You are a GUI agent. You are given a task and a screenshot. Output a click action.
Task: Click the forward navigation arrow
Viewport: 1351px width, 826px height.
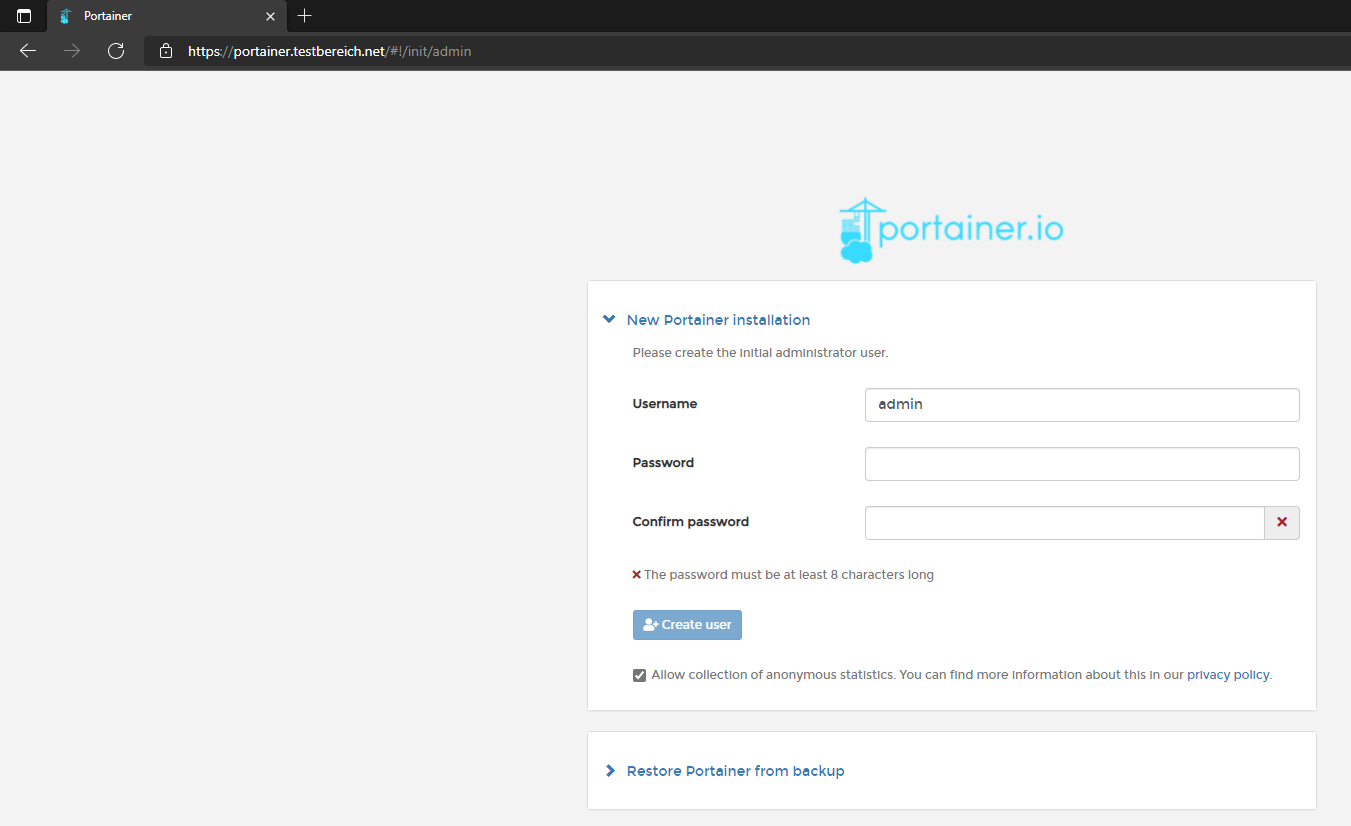[72, 51]
